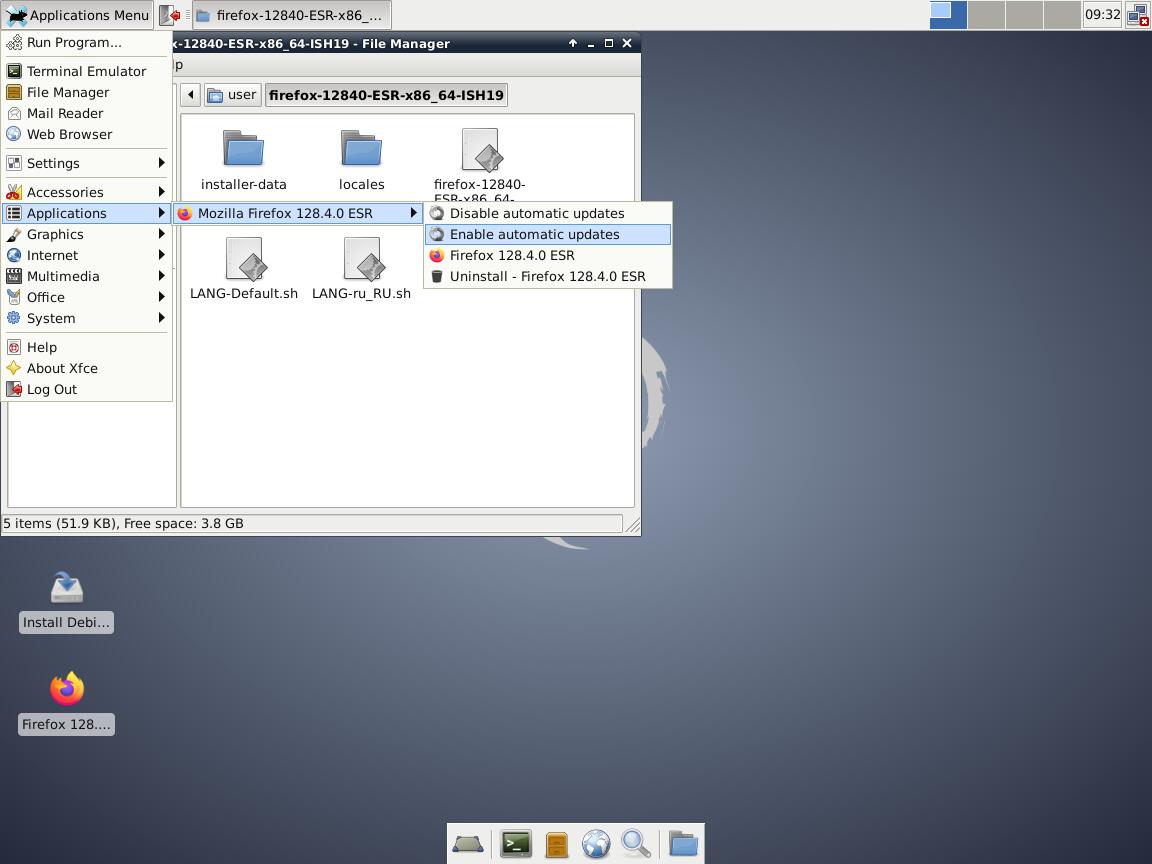Select the firefox-12840-ESR-x86_64 script file
The width and height of the screenshot is (1152, 864).
[479, 165]
